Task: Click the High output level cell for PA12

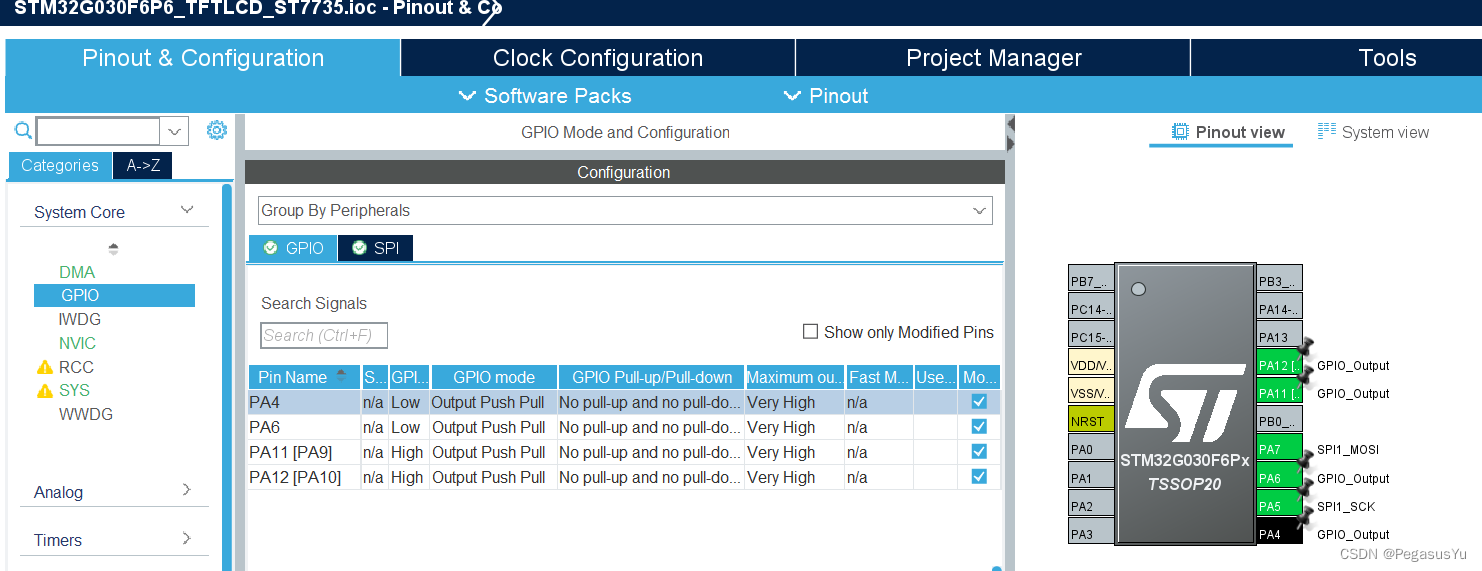Action: (409, 477)
